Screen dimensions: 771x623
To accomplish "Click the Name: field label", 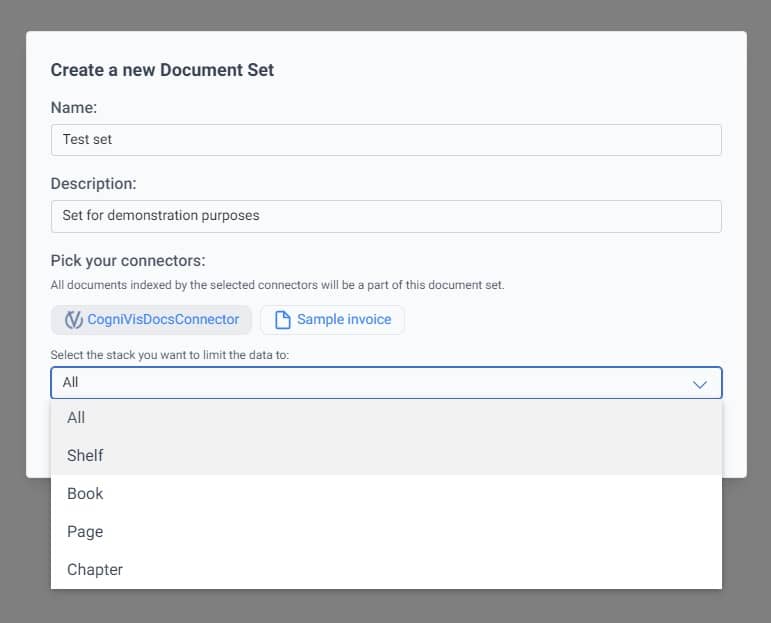I will click(x=74, y=108).
